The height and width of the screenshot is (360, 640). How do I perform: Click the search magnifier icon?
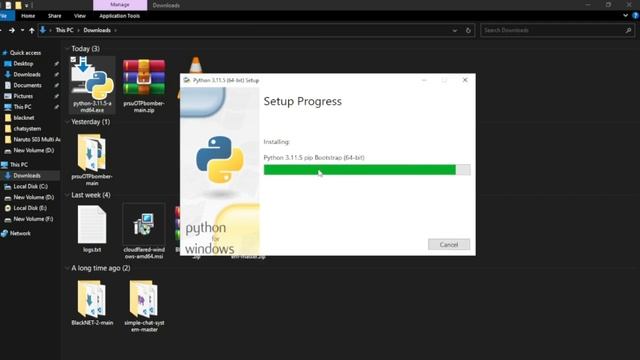pos(628,30)
